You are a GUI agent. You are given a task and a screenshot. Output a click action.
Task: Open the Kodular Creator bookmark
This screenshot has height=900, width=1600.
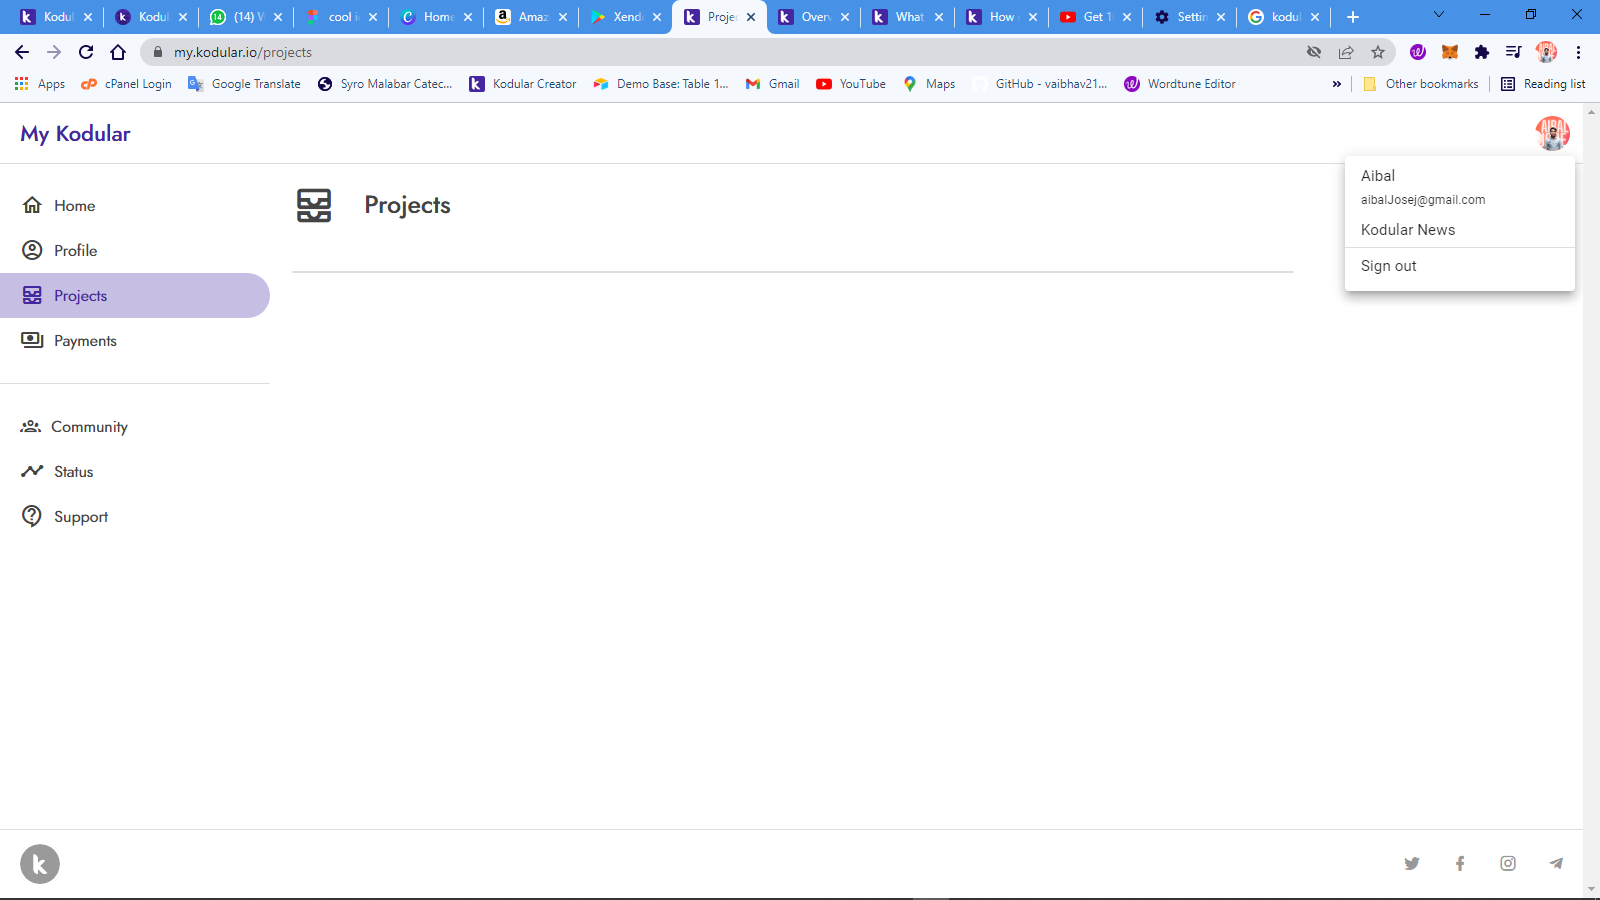click(523, 84)
